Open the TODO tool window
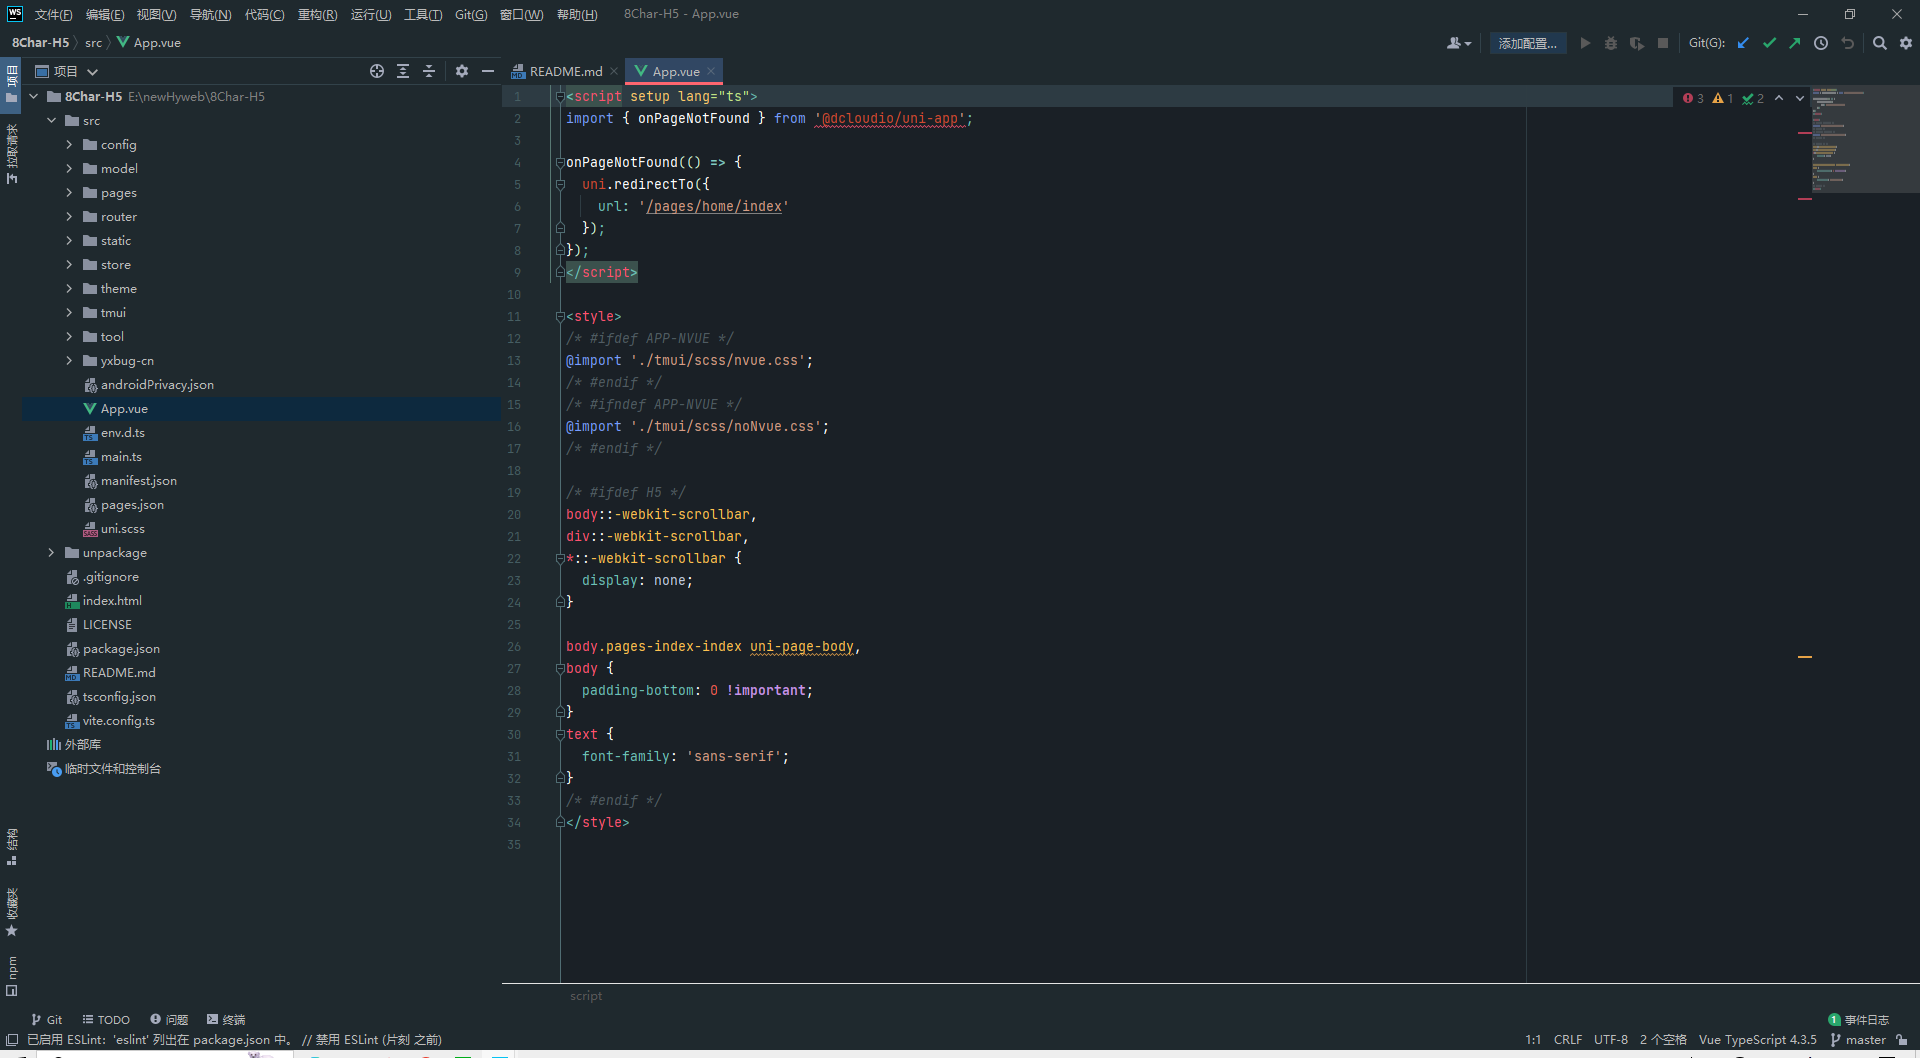The image size is (1920, 1058). tap(106, 1020)
